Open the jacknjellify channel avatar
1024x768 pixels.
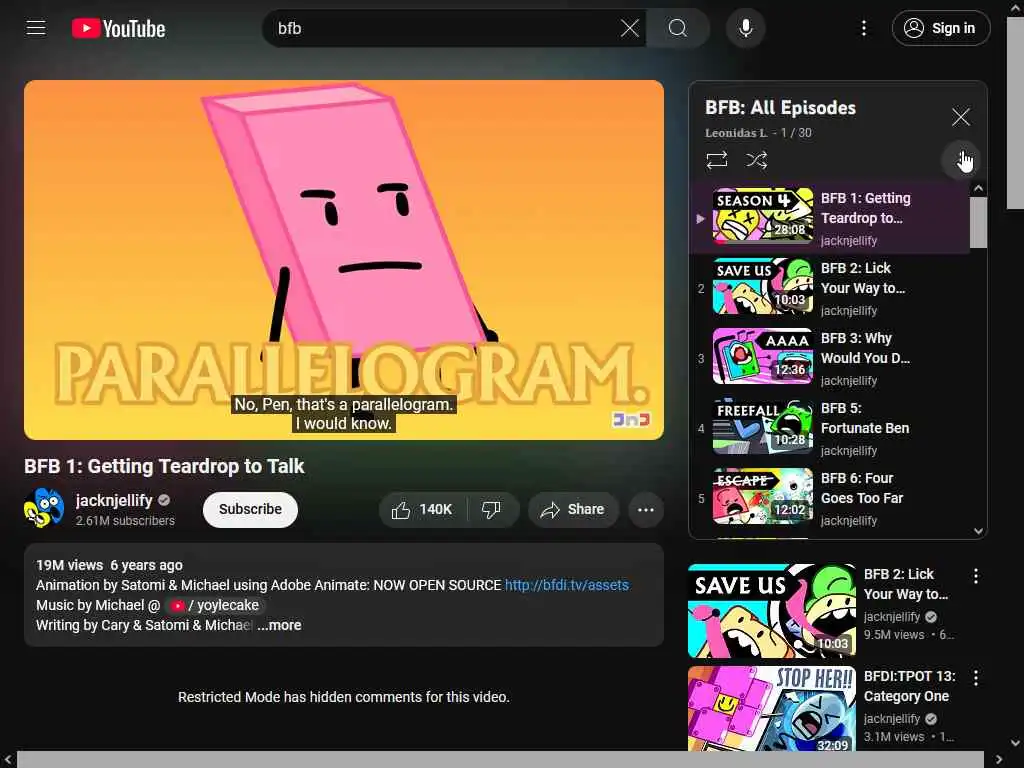pyautogui.click(x=44, y=507)
